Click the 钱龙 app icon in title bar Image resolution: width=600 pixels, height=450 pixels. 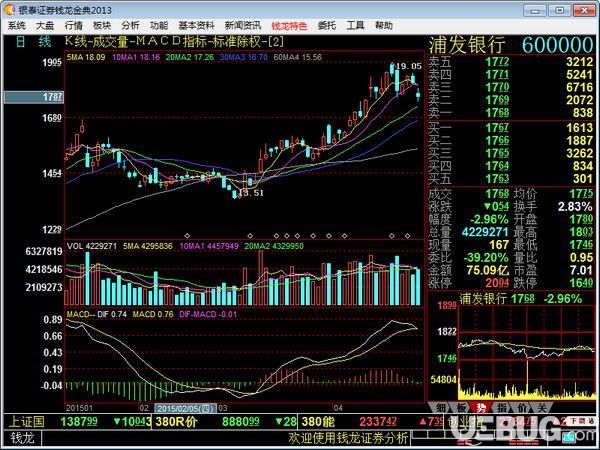[x=10, y=10]
